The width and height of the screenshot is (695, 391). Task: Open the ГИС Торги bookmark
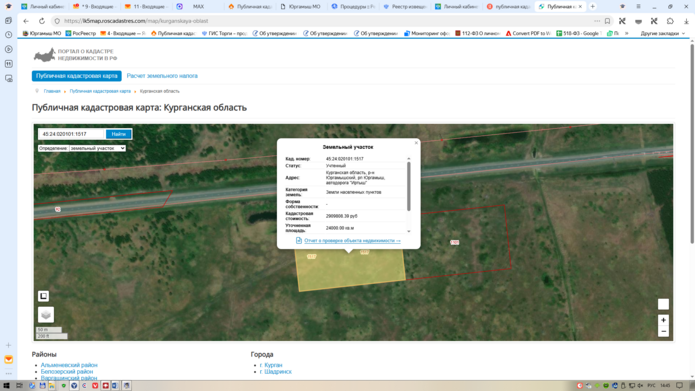coord(224,33)
